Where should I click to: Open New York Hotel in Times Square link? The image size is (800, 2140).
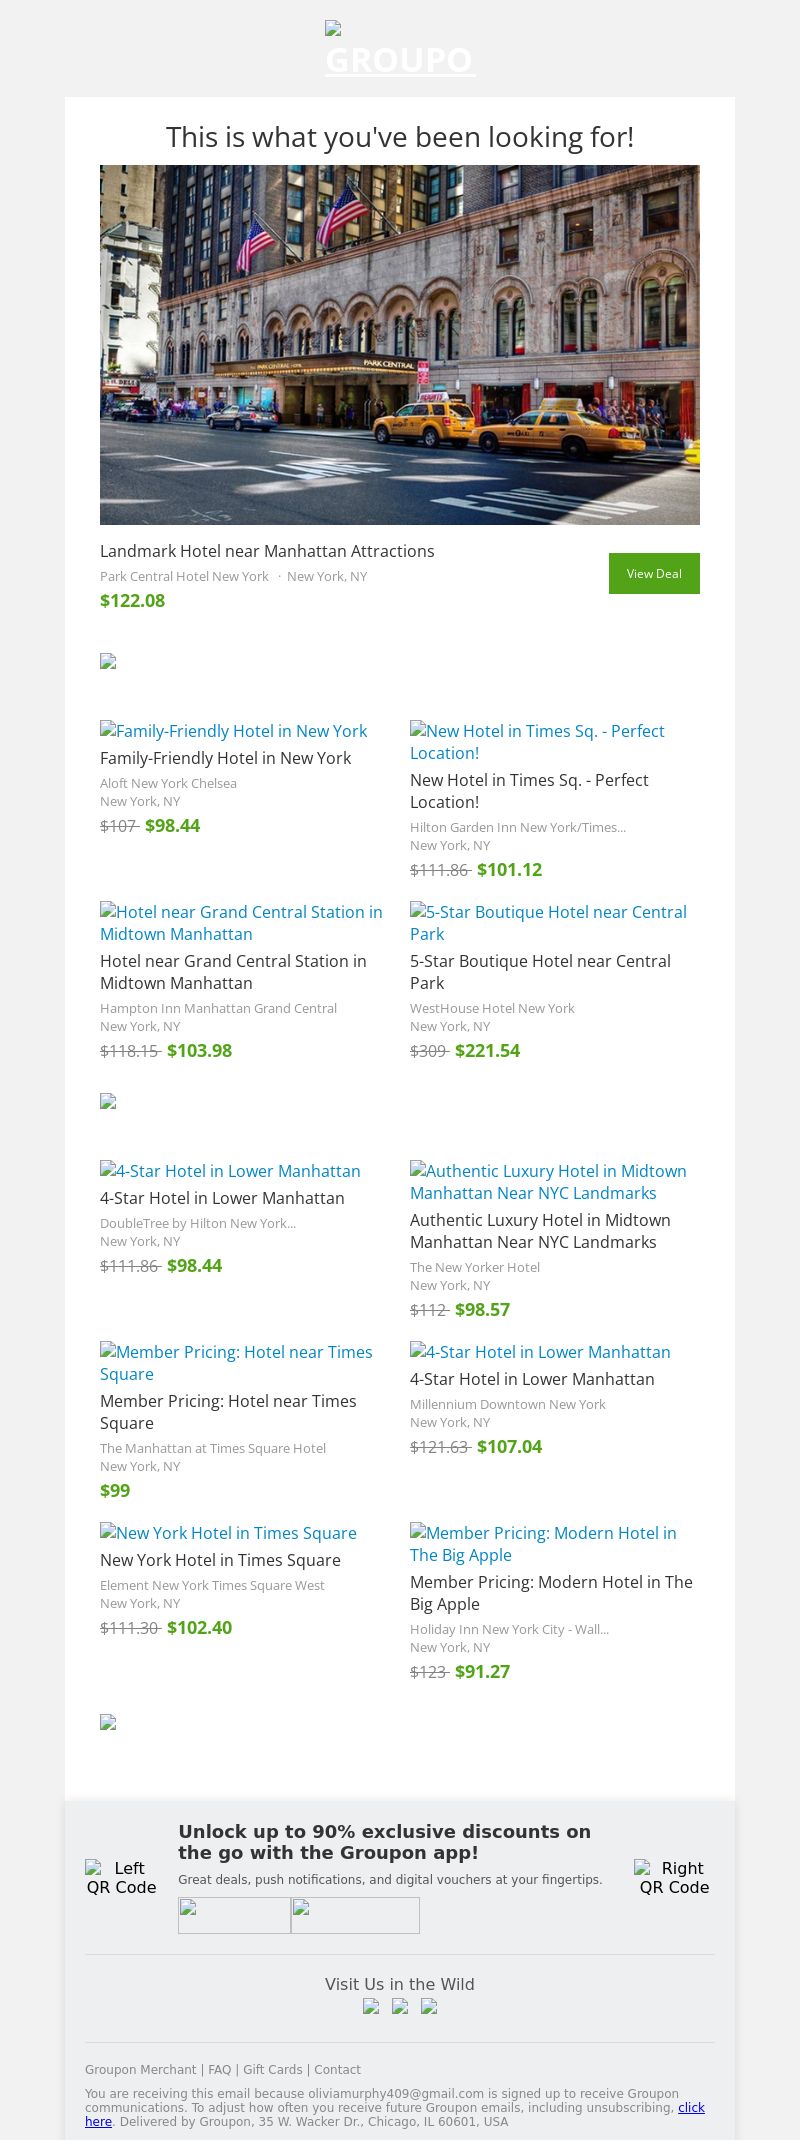tap(228, 1533)
